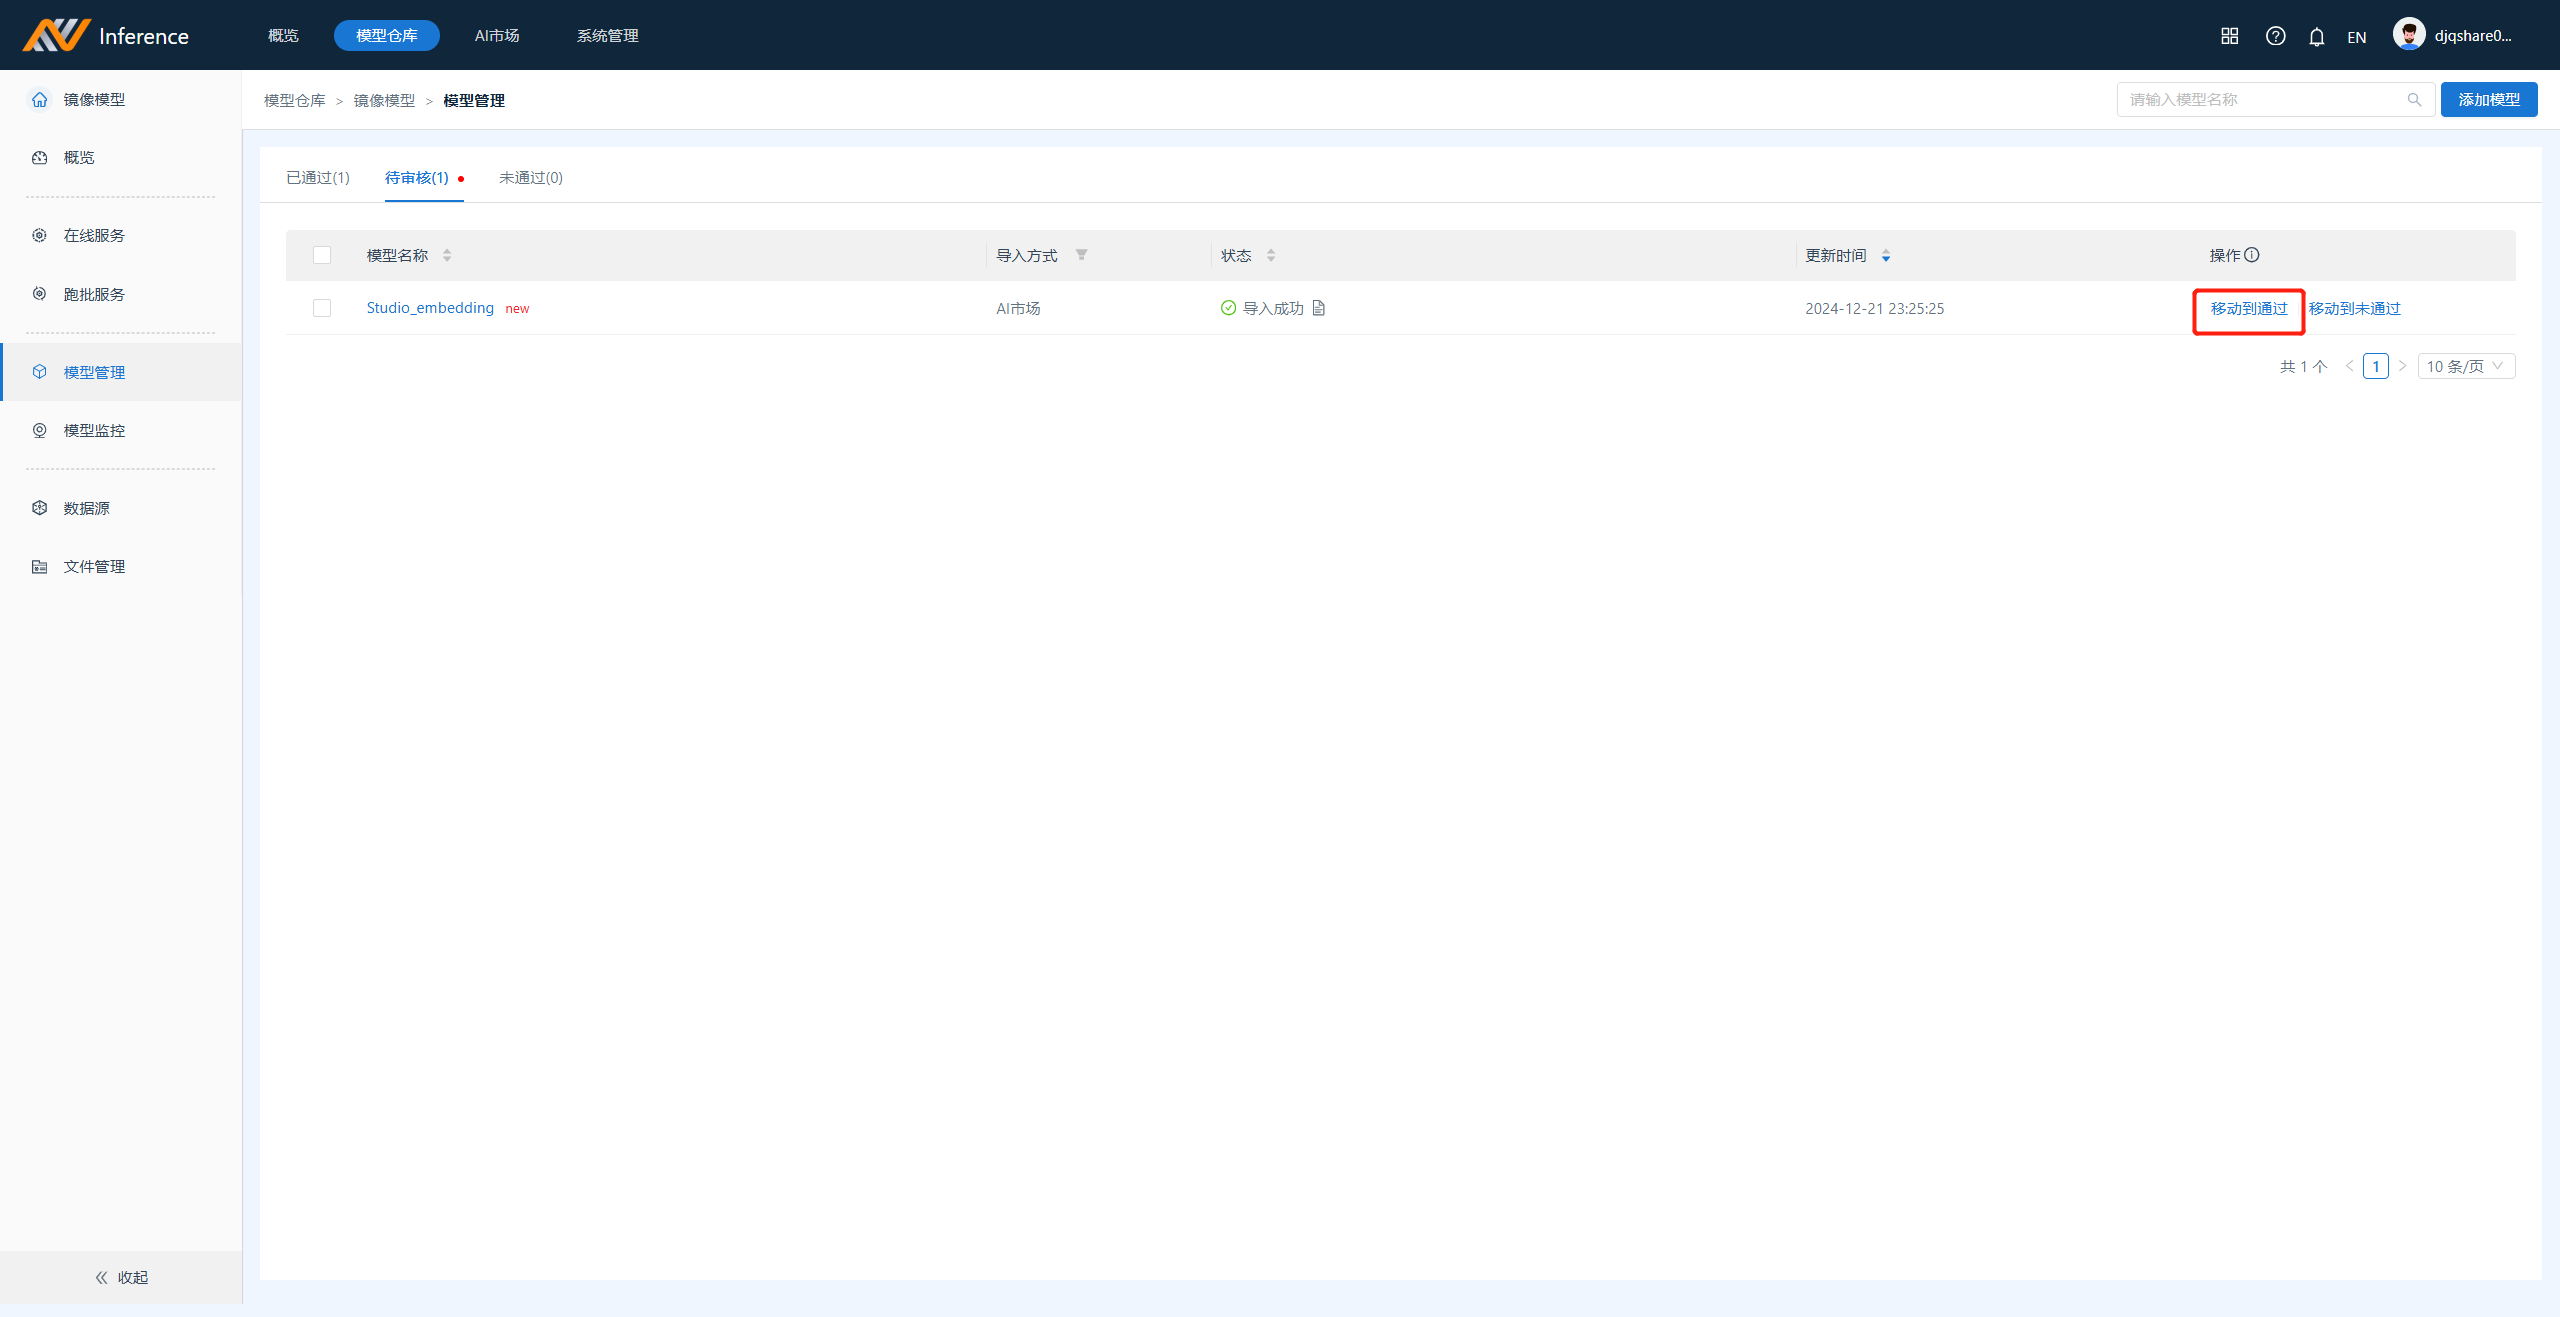Filter by 导入方式 funnel icon
The height and width of the screenshot is (1317, 2560).
[x=1081, y=255]
